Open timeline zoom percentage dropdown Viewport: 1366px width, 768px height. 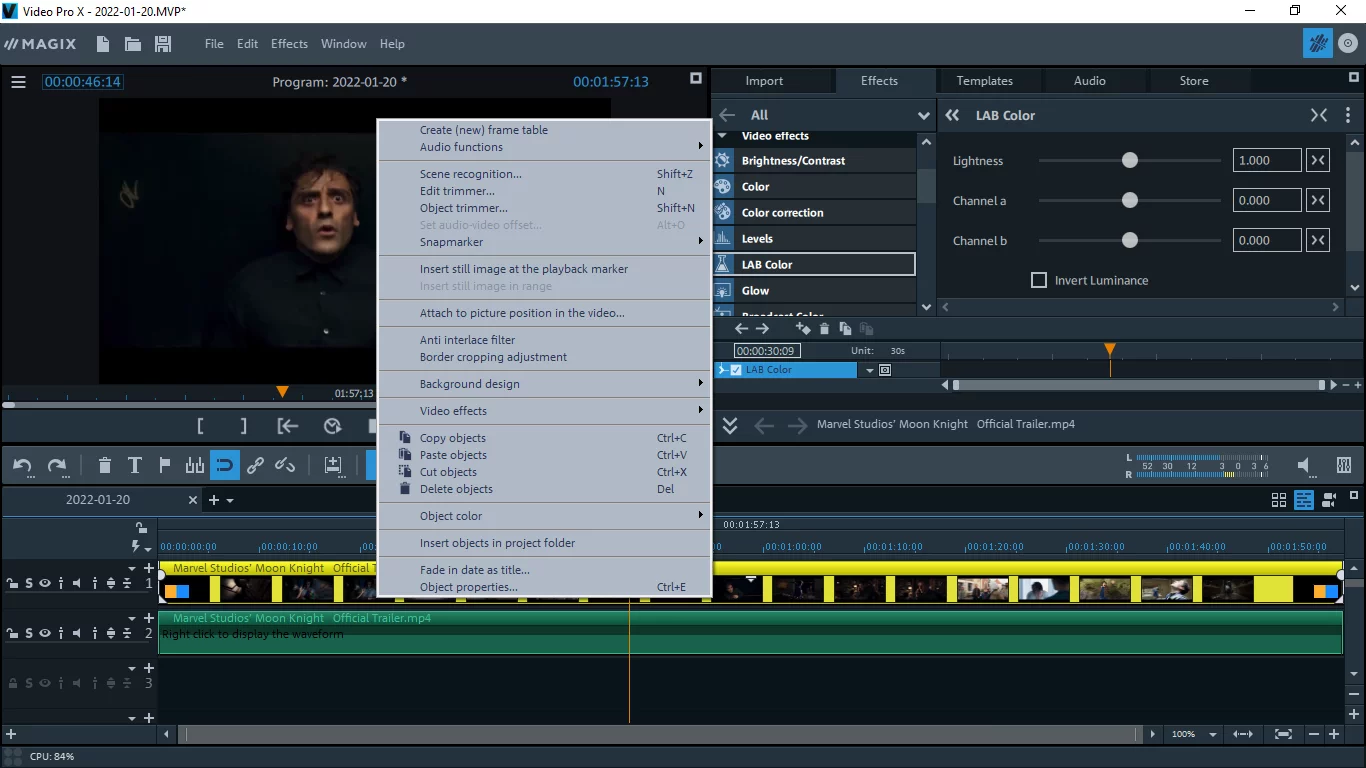click(1213, 734)
